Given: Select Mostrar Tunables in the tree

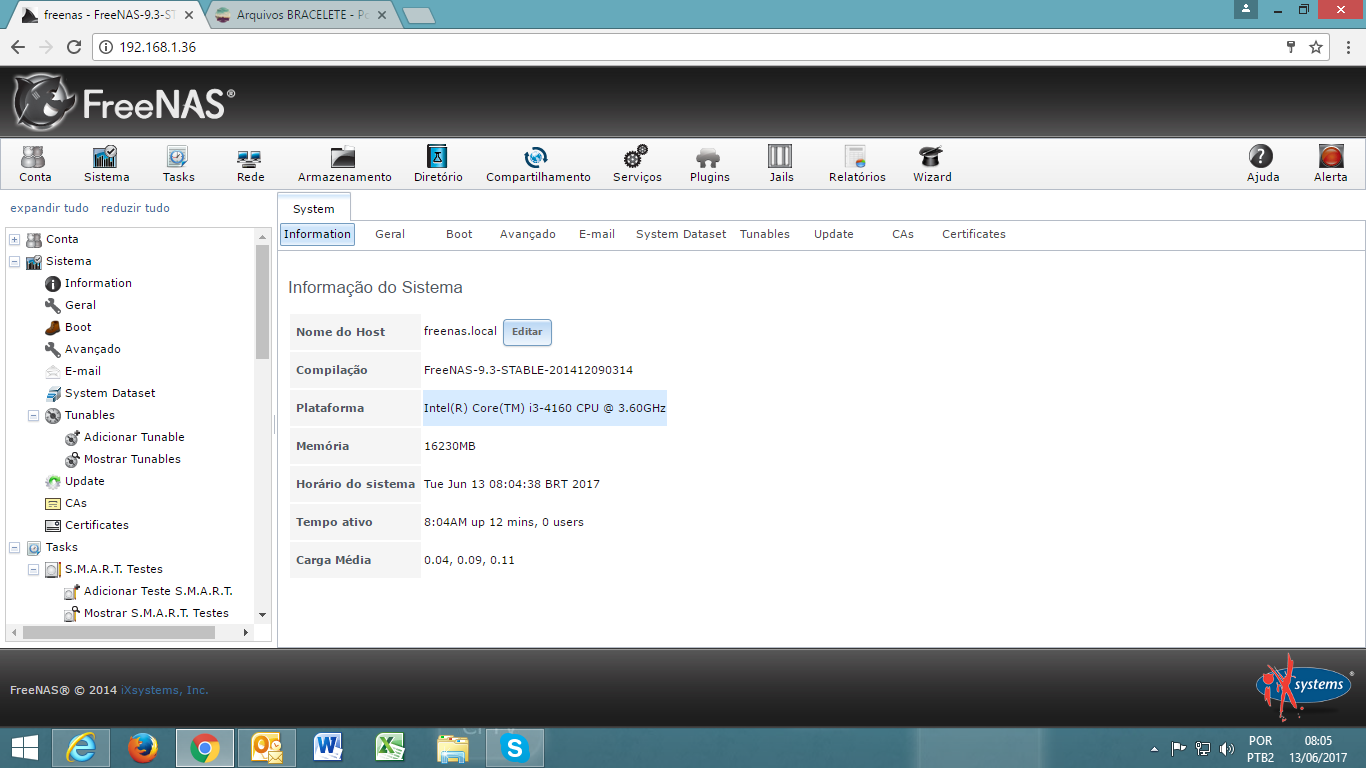Looking at the screenshot, I should [132, 460].
